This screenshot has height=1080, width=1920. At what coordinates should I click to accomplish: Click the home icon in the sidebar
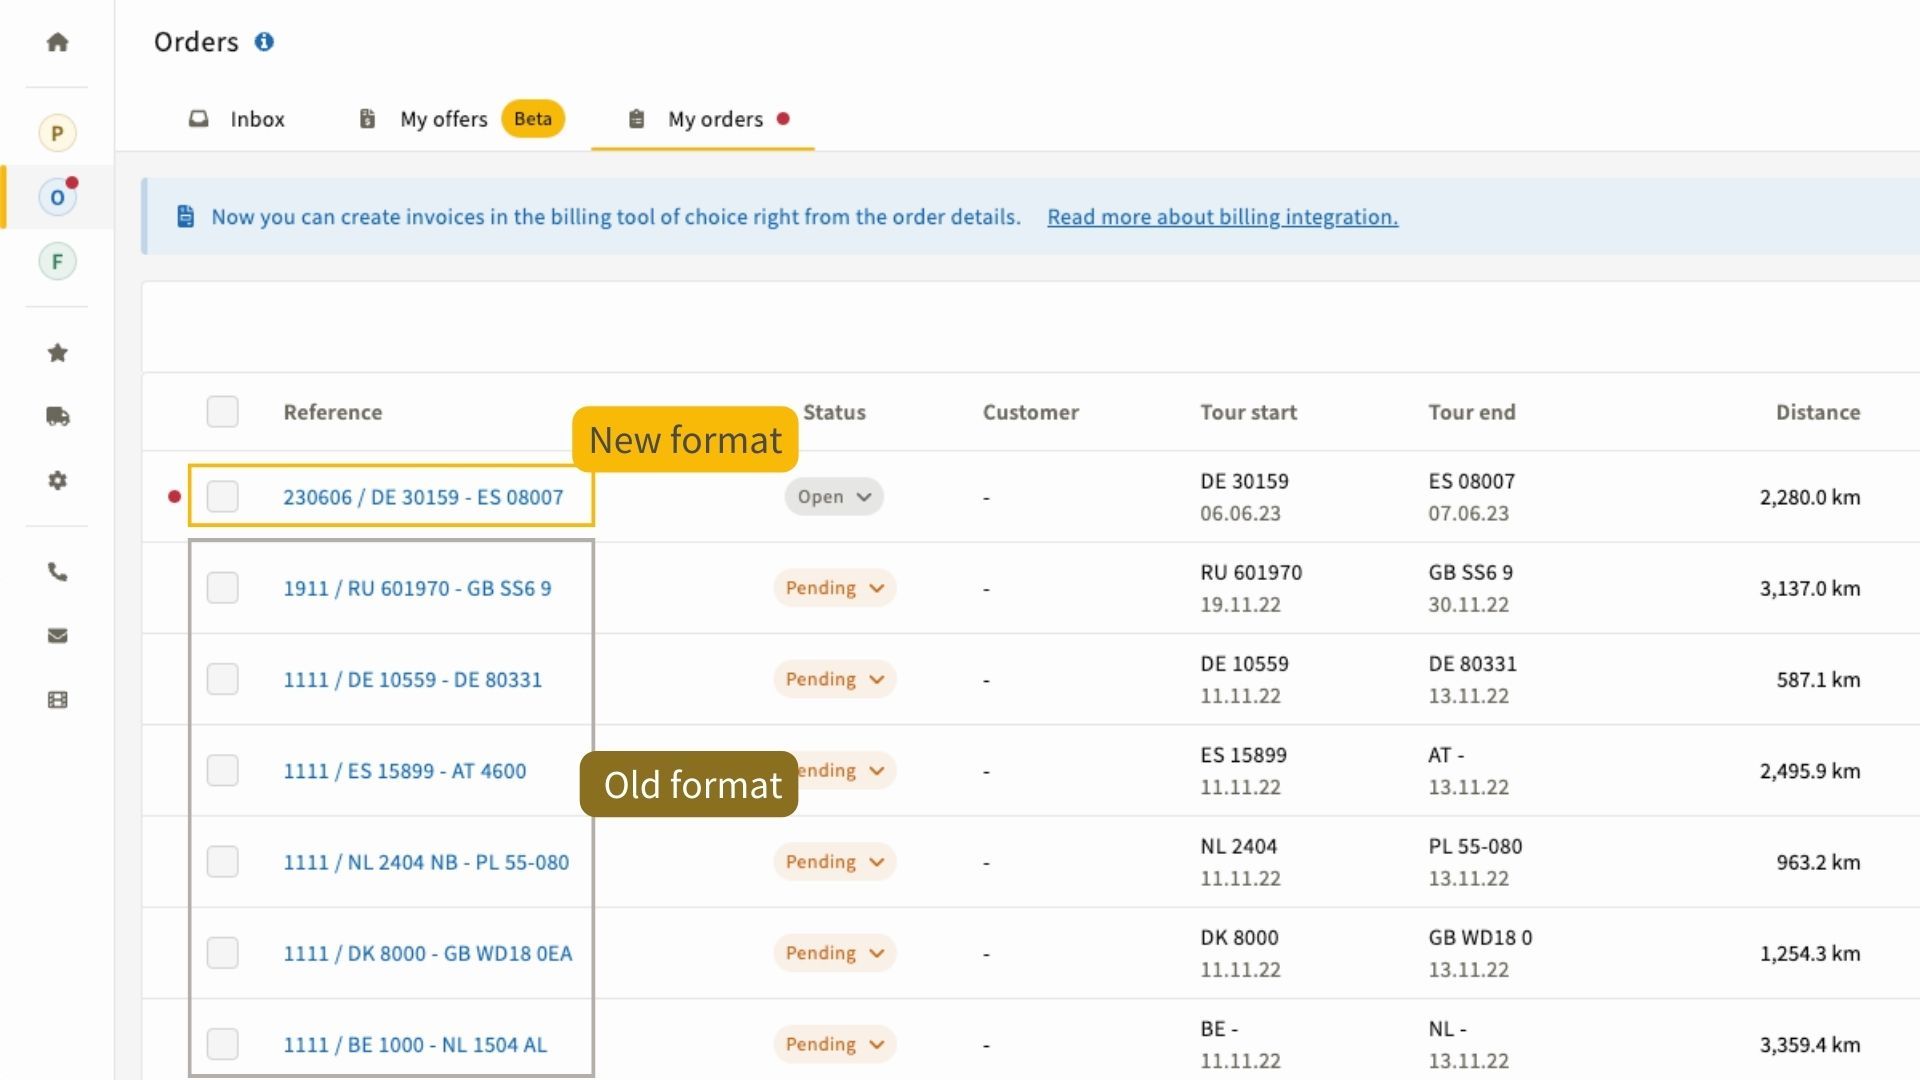(57, 42)
